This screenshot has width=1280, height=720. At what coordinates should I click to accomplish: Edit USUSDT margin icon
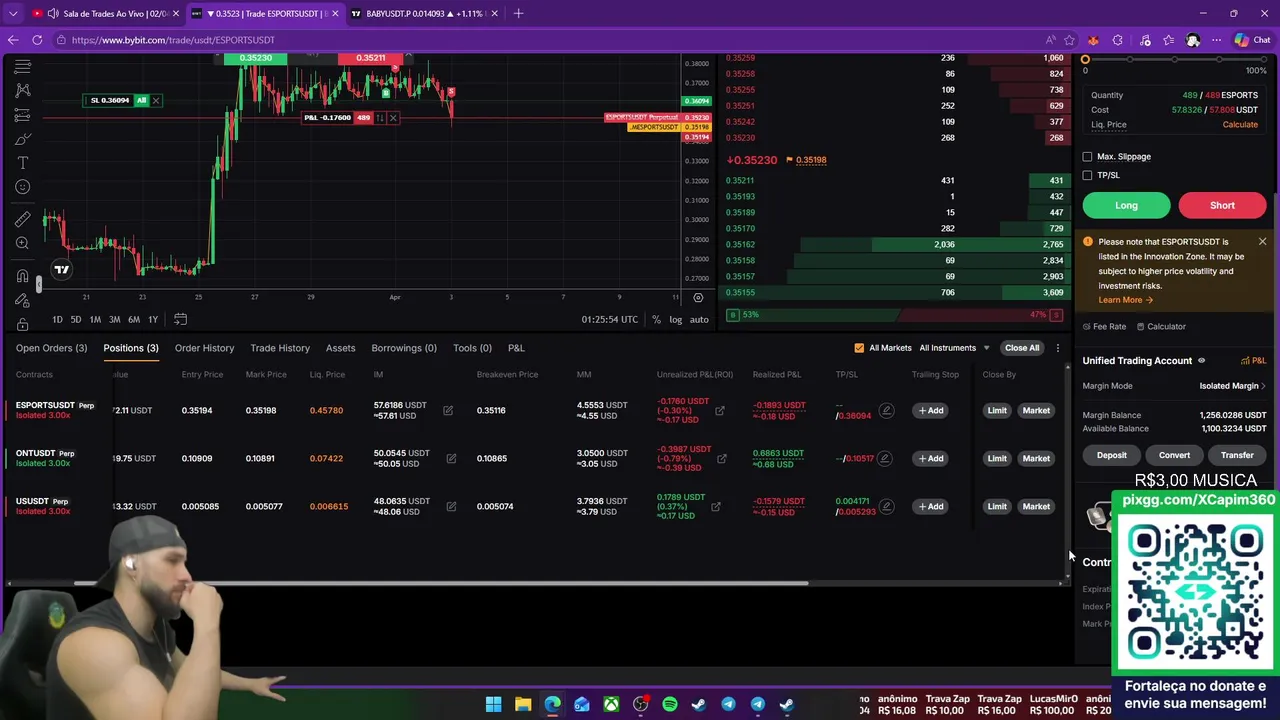pos(451,506)
